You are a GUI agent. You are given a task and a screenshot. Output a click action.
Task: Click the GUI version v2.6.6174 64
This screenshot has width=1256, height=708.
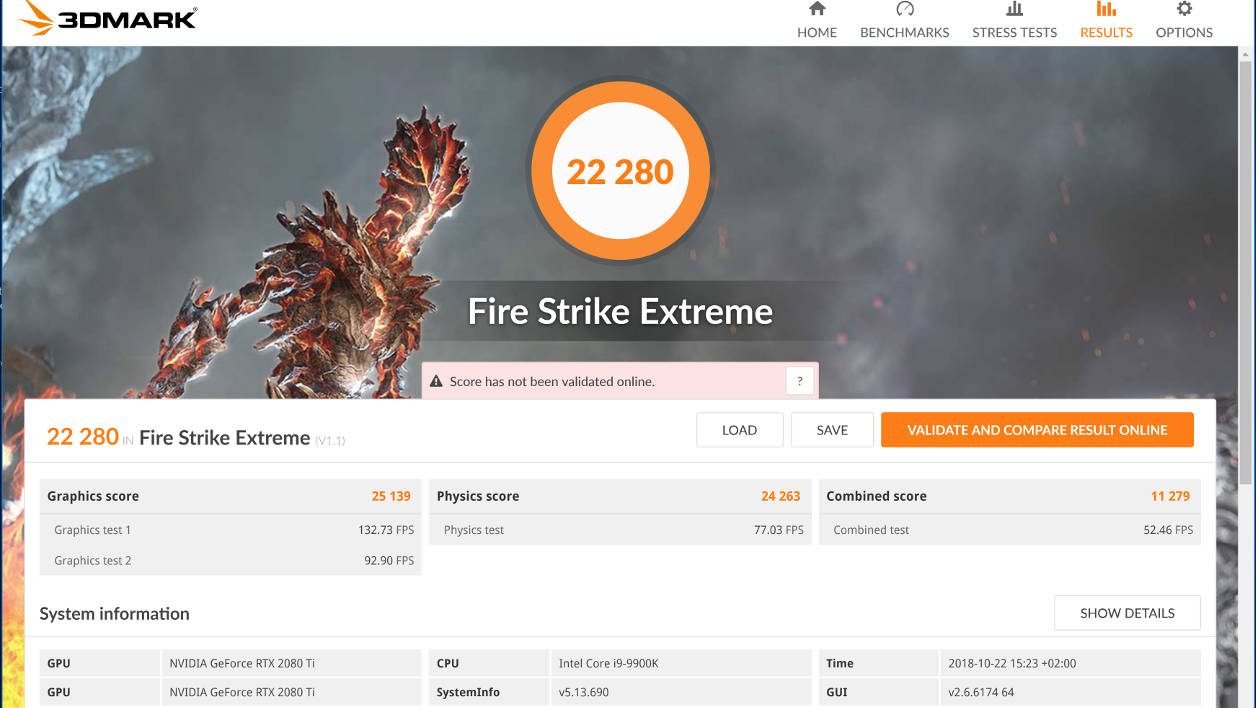[981, 692]
